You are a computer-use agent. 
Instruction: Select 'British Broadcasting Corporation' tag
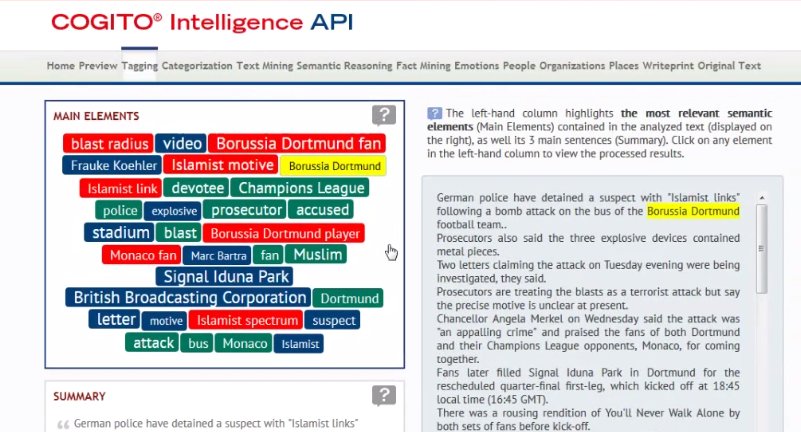tap(188, 298)
